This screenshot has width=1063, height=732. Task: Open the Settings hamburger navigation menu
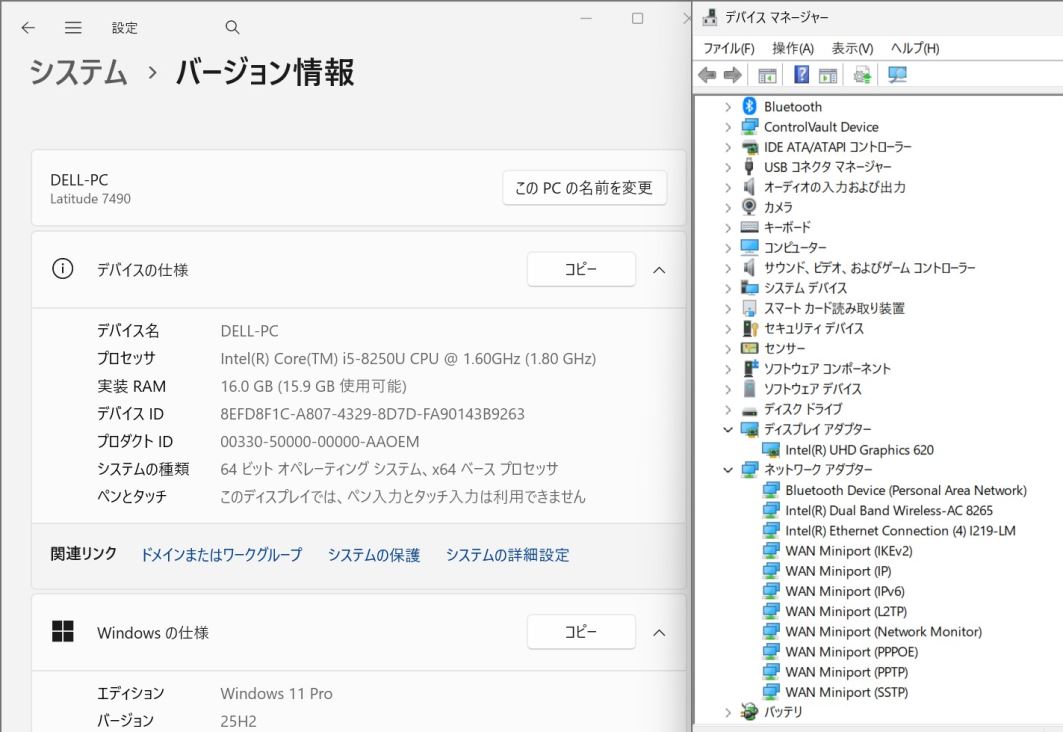pos(73,28)
